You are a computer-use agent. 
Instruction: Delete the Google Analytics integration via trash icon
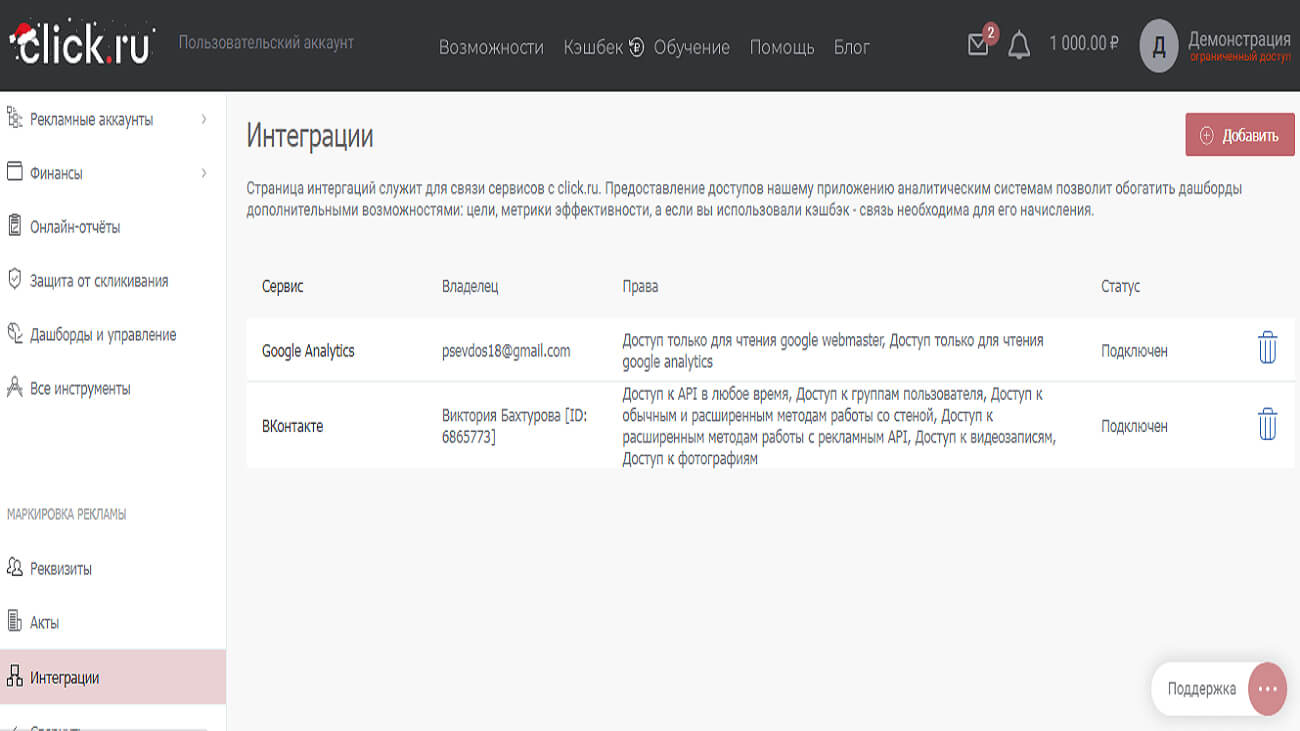(1267, 348)
